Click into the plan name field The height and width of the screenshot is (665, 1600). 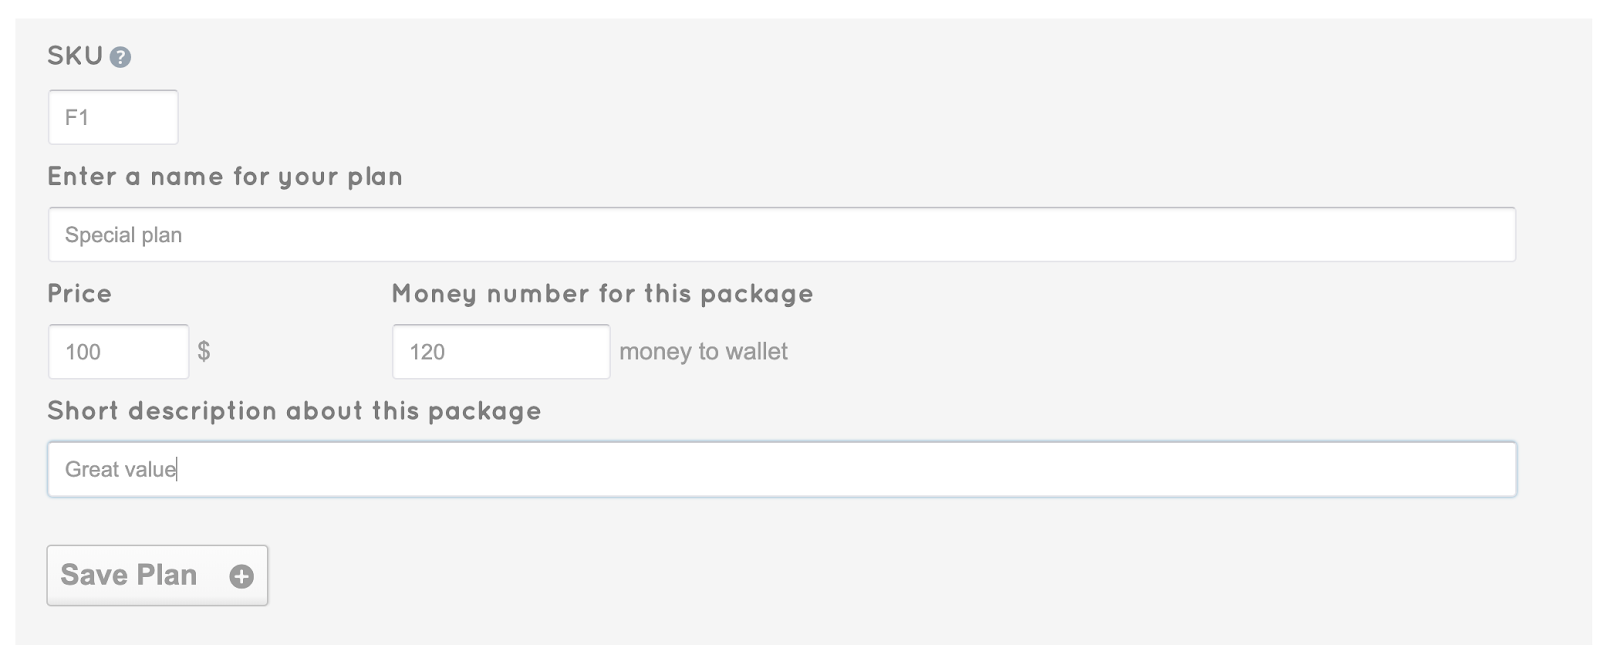[x=780, y=235]
